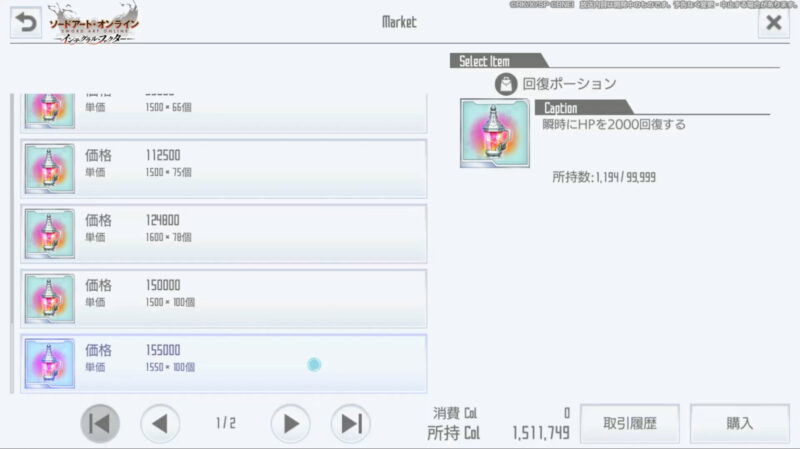The width and height of the screenshot is (800, 449).
Task: Select the 155000 price listing
Action: tap(223, 364)
